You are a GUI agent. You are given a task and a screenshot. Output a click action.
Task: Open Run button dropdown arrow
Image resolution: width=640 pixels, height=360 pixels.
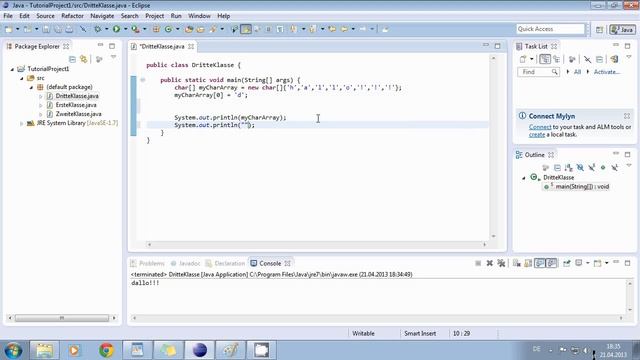pyautogui.click(x=125, y=29)
